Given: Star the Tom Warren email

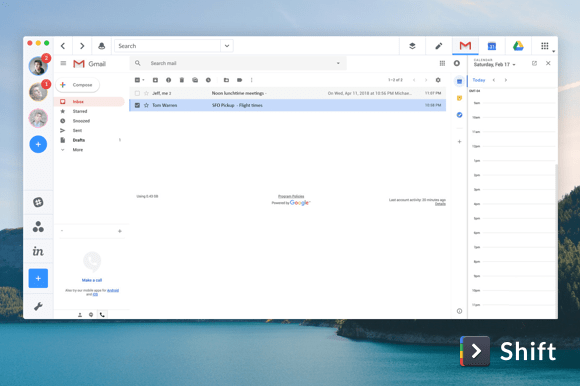Looking at the screenshot, I should [x=146, y=105].
